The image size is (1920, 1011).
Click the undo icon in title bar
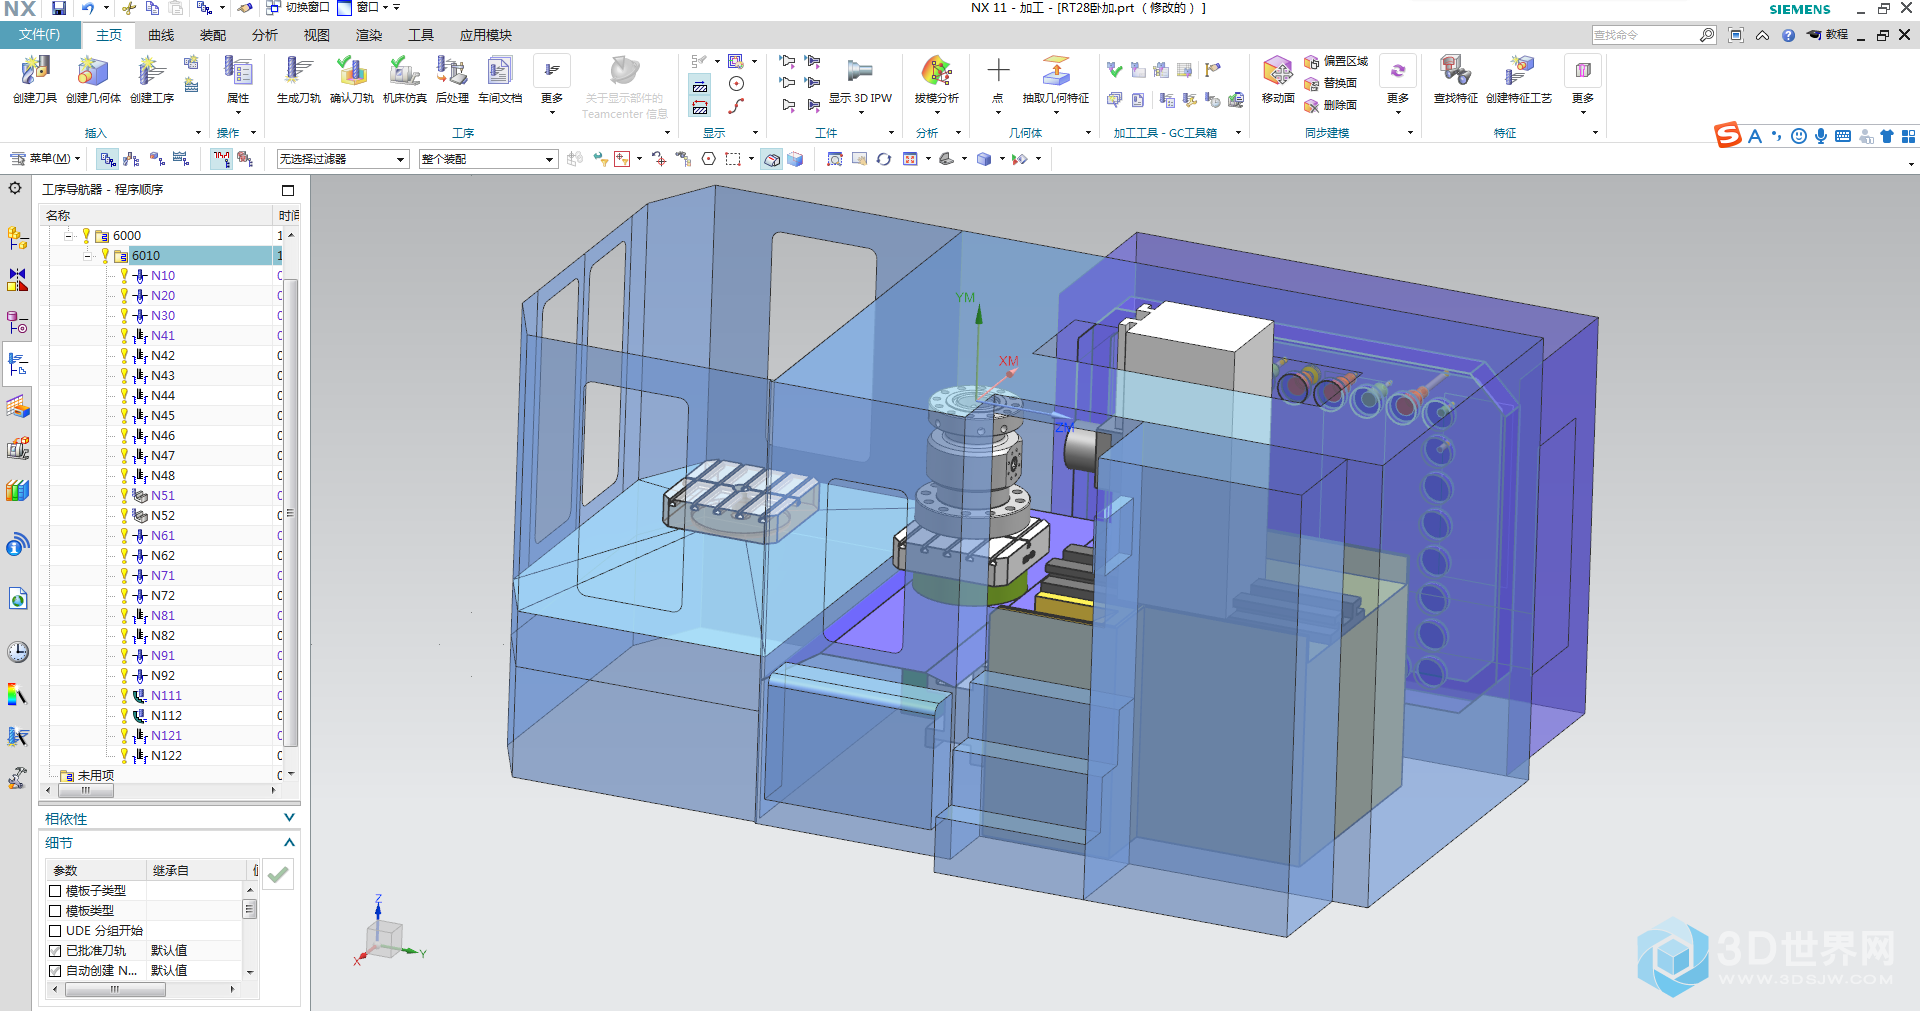pos(87,8)
